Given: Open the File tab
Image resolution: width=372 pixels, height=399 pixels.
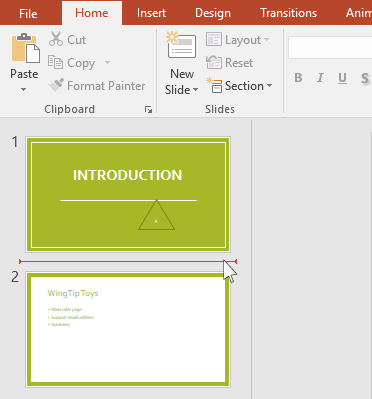Looking at the screenshot, I should [x=28, y=13].
